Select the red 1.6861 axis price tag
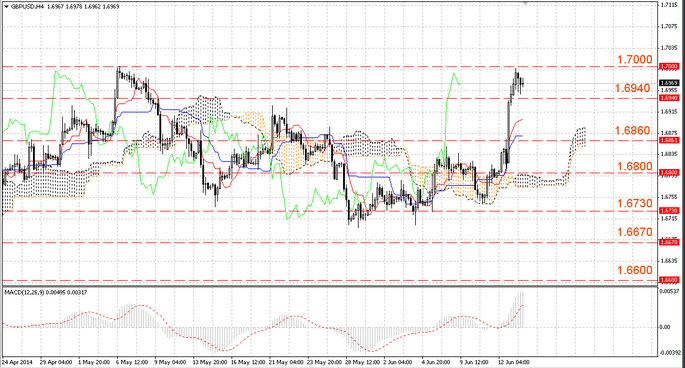 click(x=669, y=140)
